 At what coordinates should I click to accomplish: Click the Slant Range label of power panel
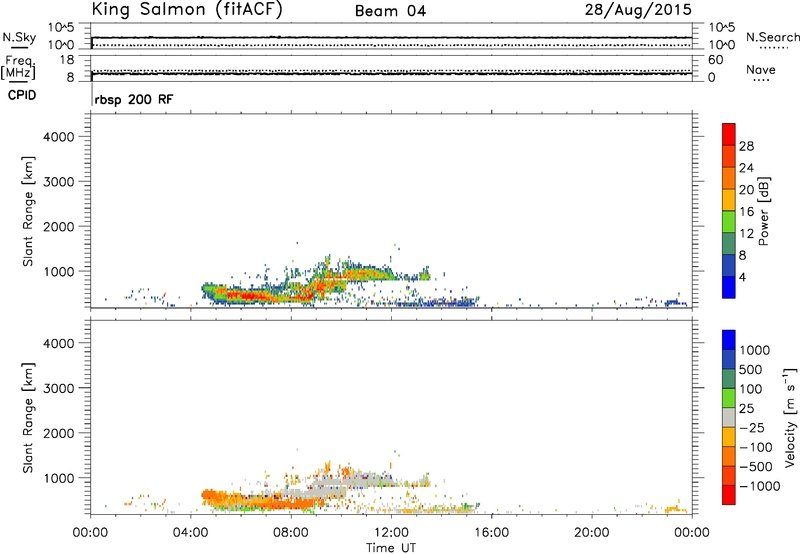tap(28, 211)
